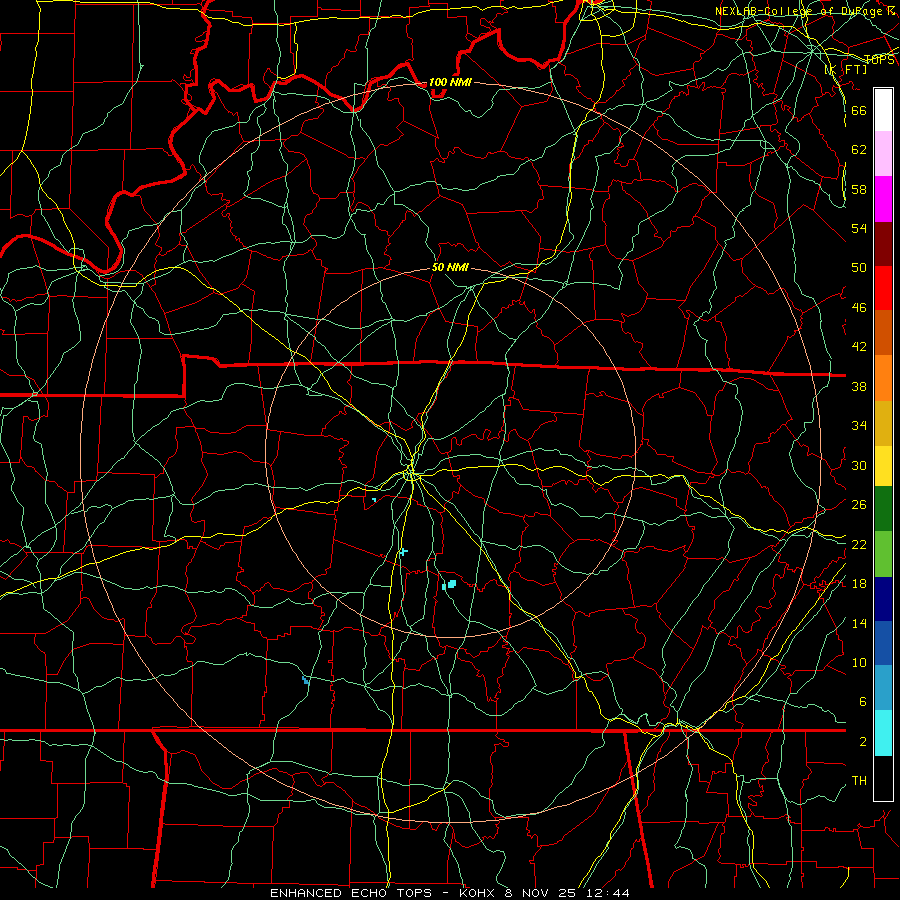Click the white swatch in the tops legend
The height and width of the screenshot is (900, 900).
coord(883,110)
